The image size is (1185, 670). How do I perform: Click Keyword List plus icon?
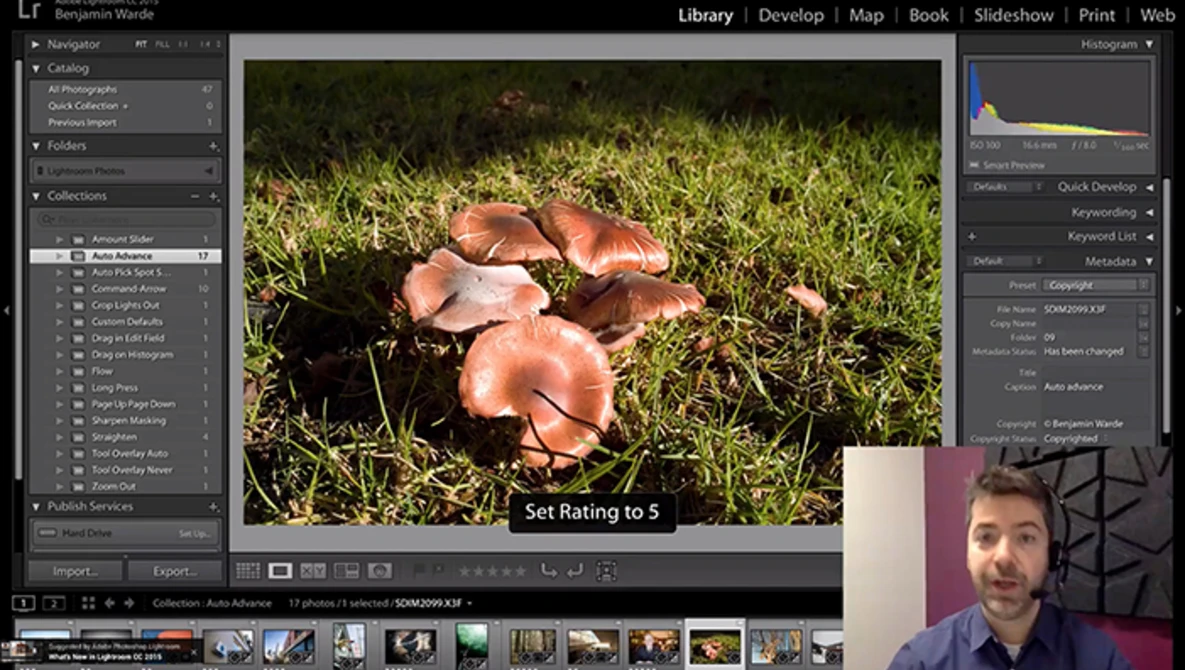pos(972,236)
